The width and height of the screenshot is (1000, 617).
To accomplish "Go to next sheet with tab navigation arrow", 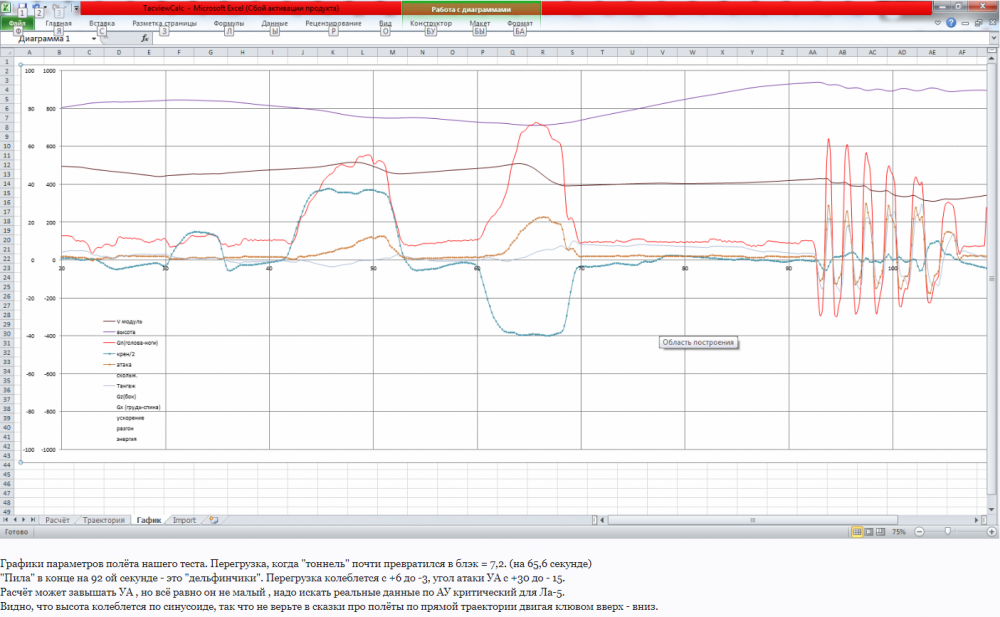I will pos(24,520).
